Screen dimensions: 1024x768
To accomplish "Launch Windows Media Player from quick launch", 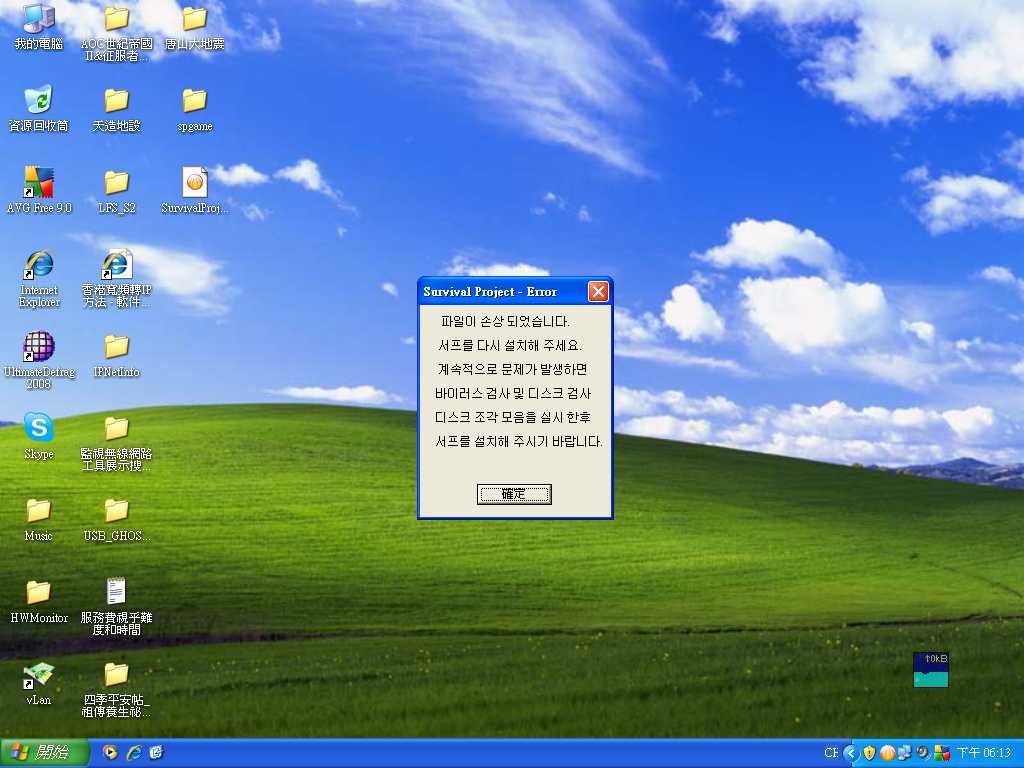I will tap(110, 752).
